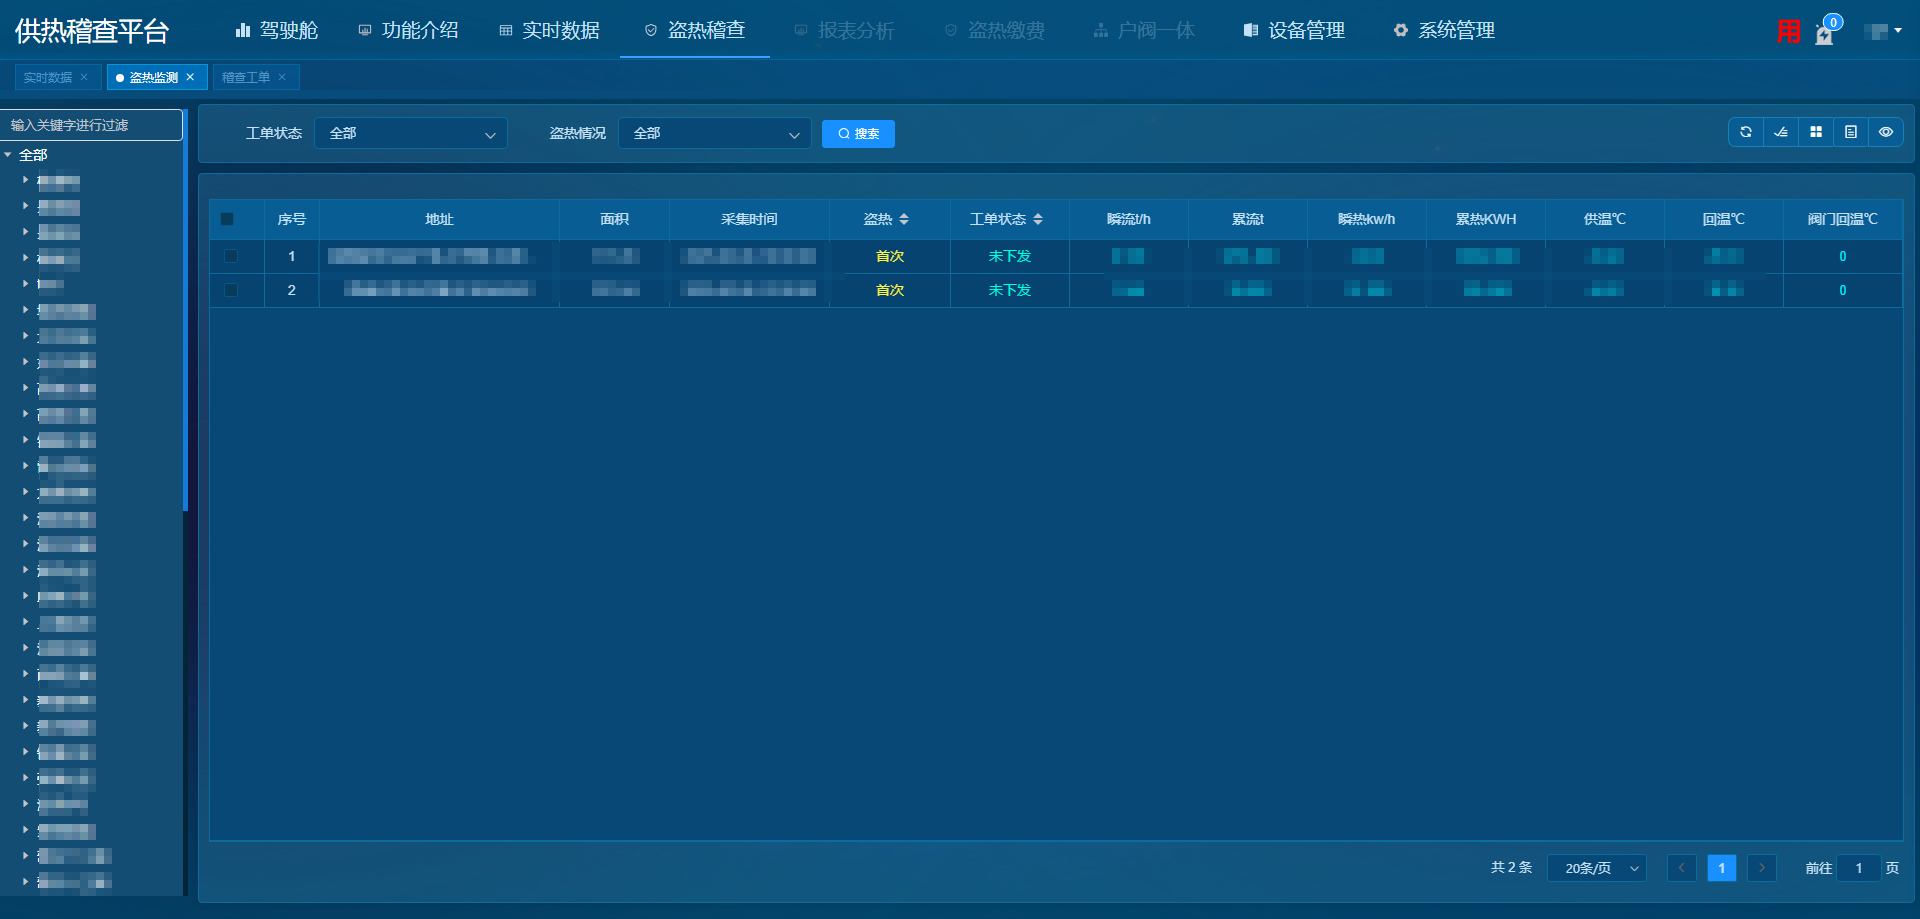
Task: Open column selection via the checklist icon
Action: pos(1781,131)
